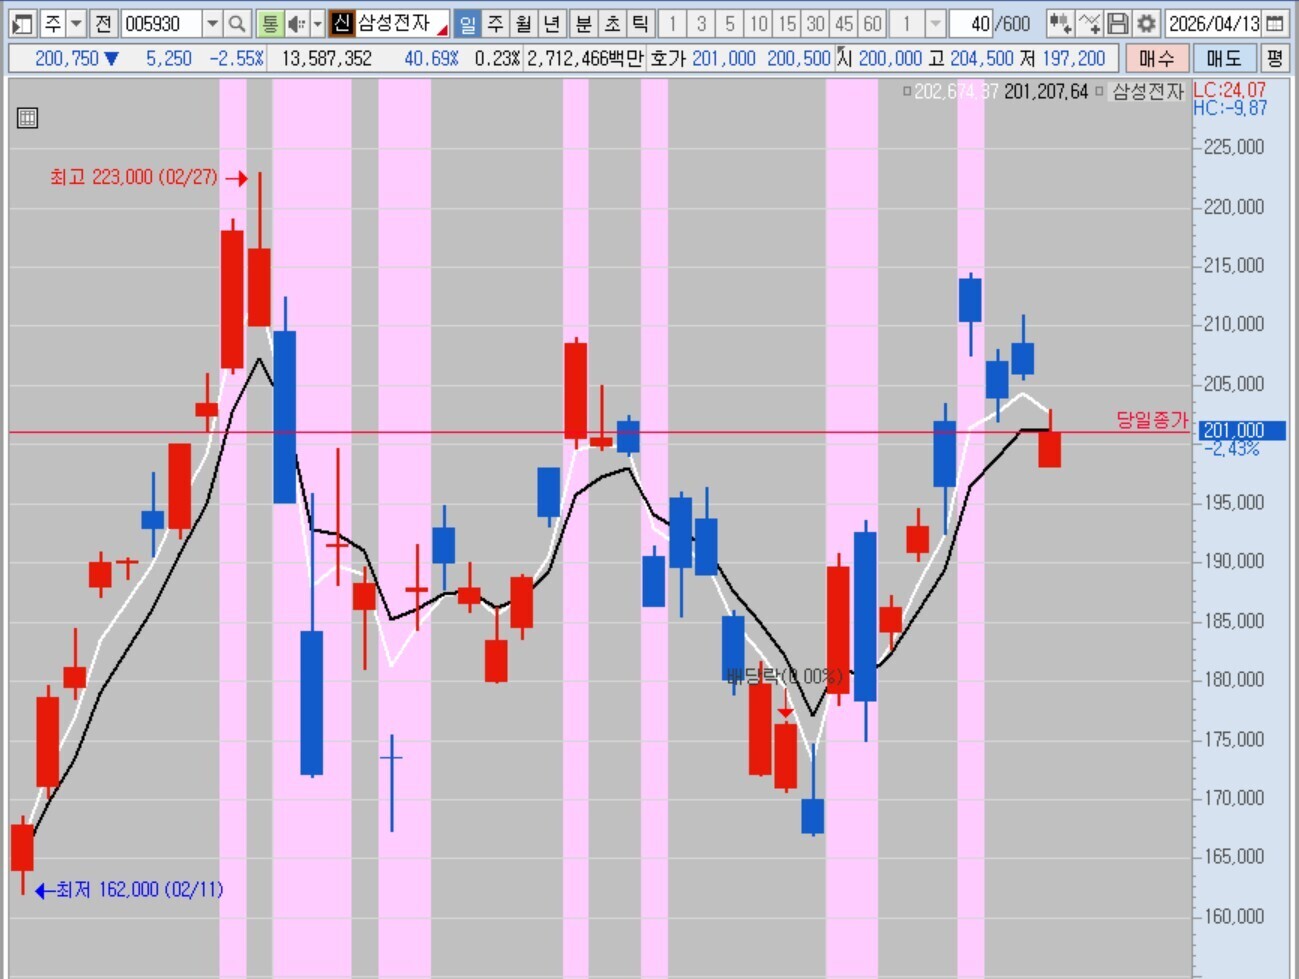Select the 60 interval button
This screenshot has width=1299, height=979.
pyautogui.click(x=873, y=23)
